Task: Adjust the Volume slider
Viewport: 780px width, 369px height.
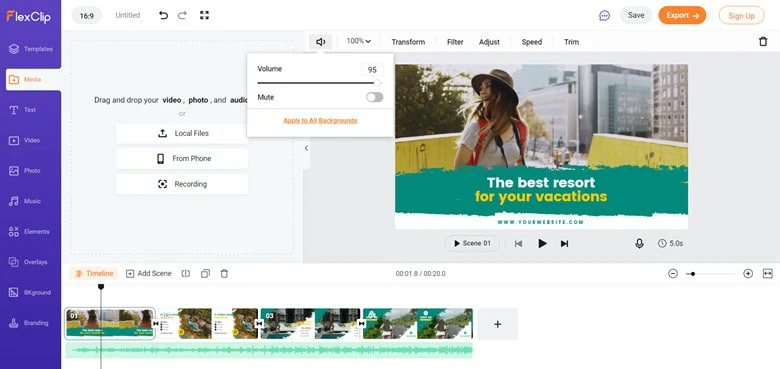Action: pyautogui.click(x=319, y=83)
